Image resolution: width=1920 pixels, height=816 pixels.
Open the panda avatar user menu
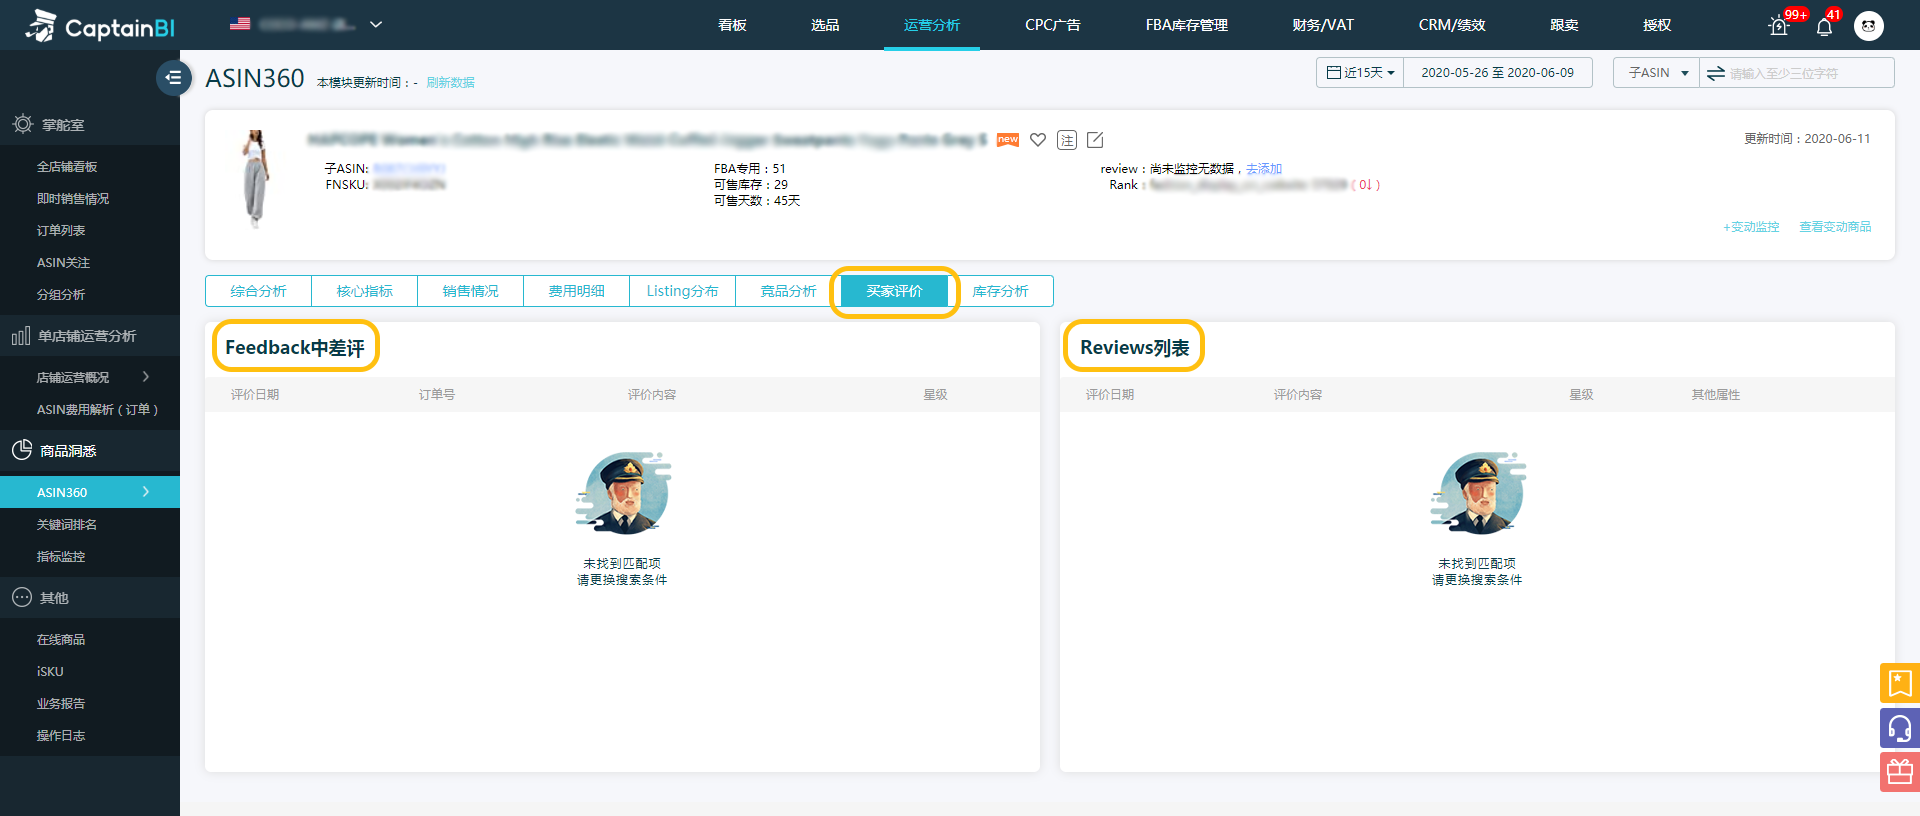click(1868, 26)
